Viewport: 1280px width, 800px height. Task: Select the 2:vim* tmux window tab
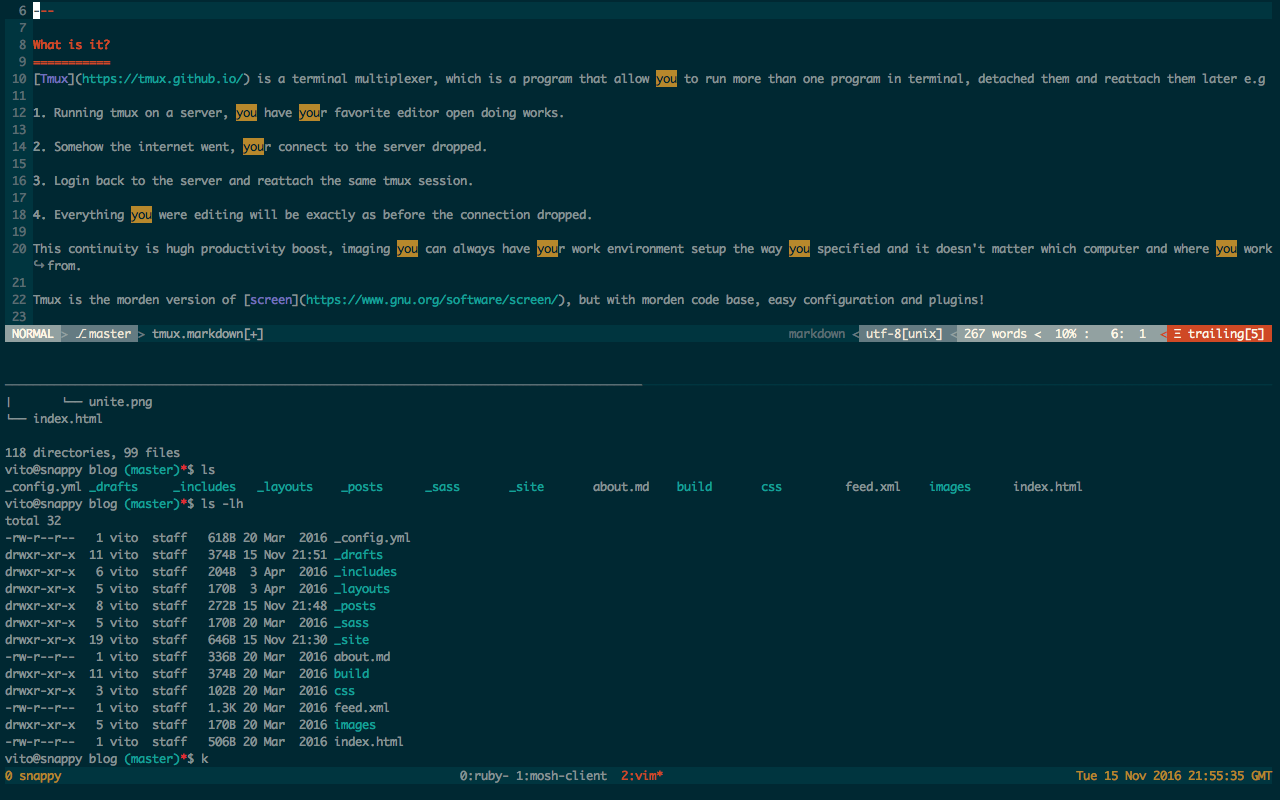point(642,776)
